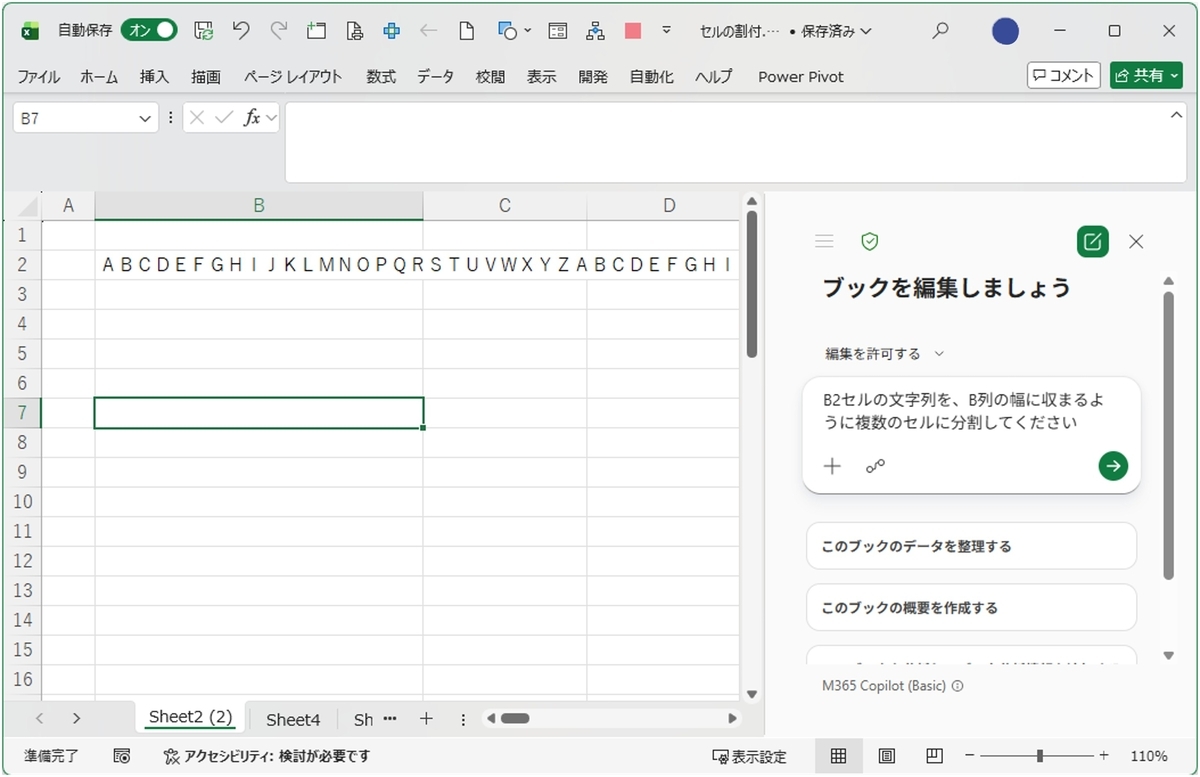The height and width of the screenshot is (777, 1200).
Task: Click the macro recording icon in status bar
Action: (122, 756)
